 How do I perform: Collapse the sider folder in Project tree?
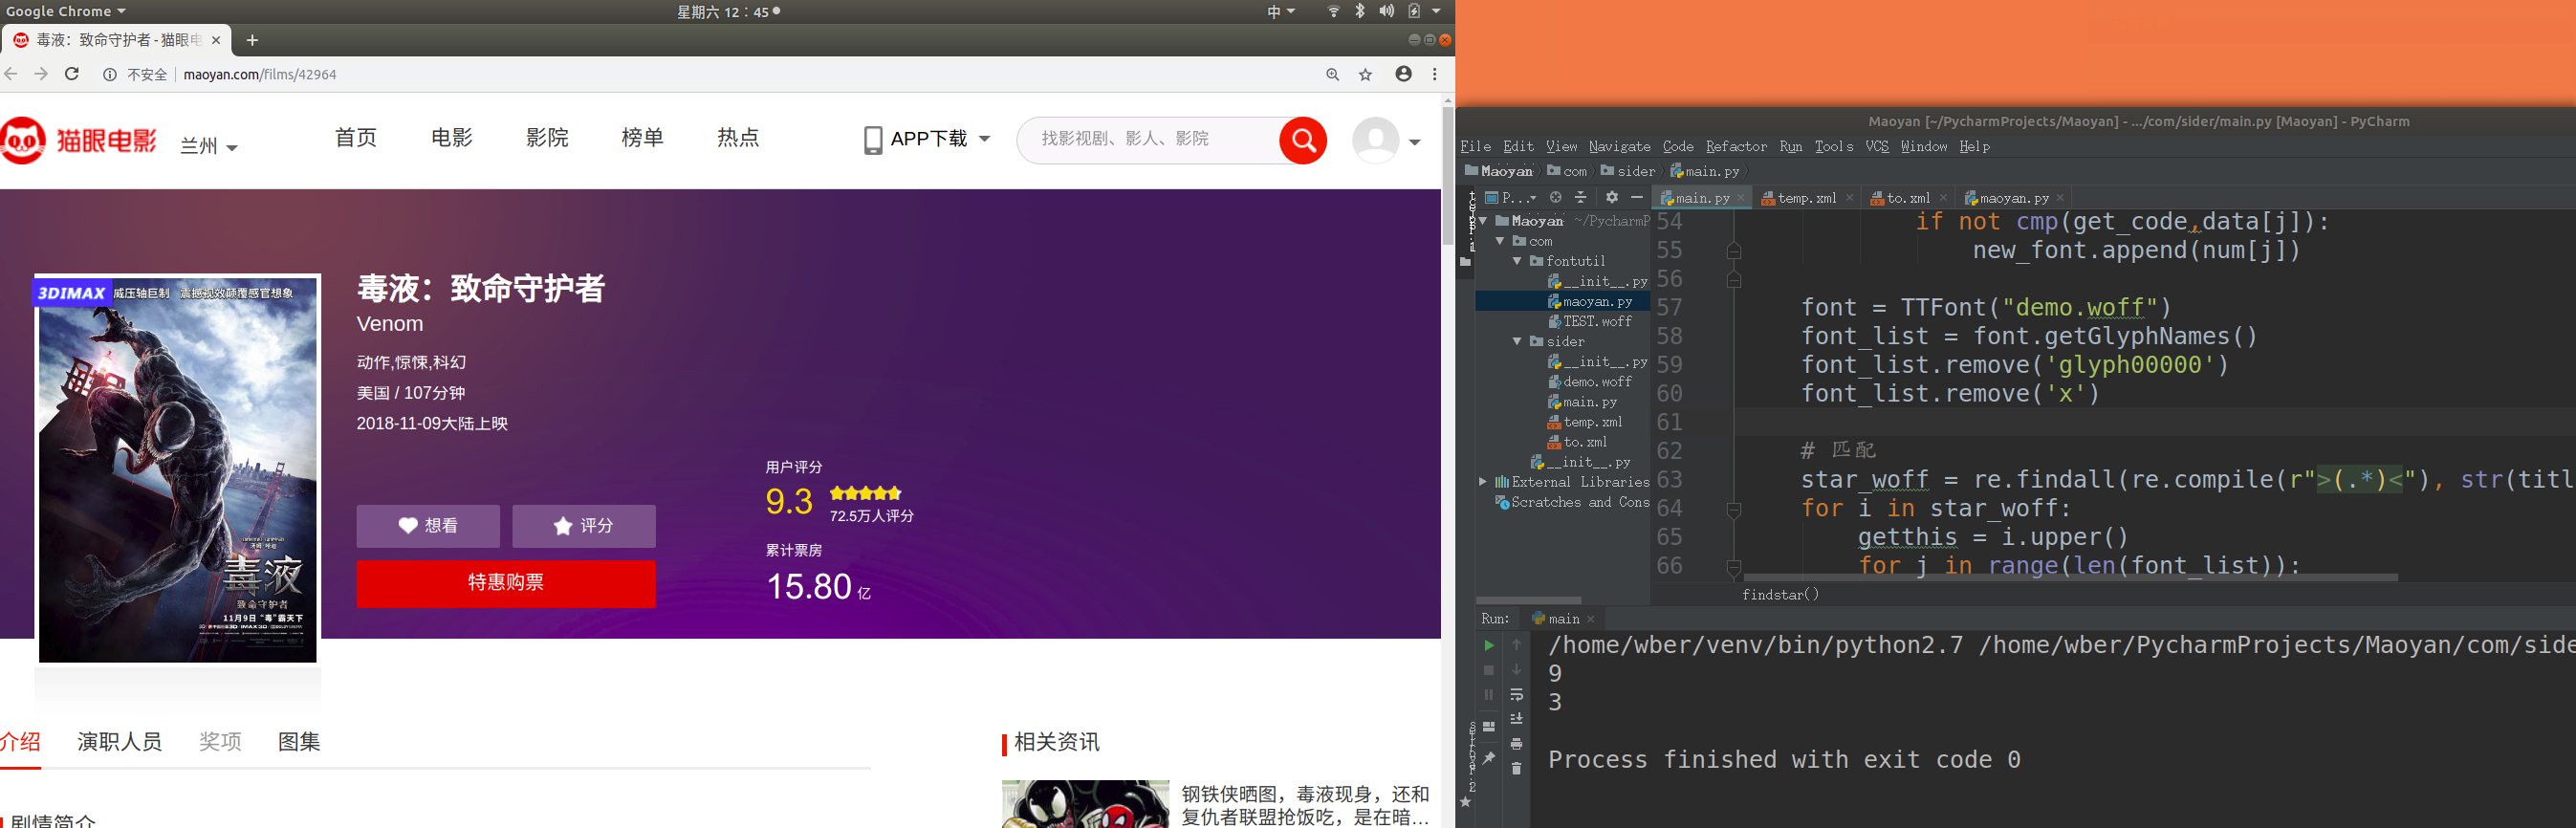(x=1517, y=341)
